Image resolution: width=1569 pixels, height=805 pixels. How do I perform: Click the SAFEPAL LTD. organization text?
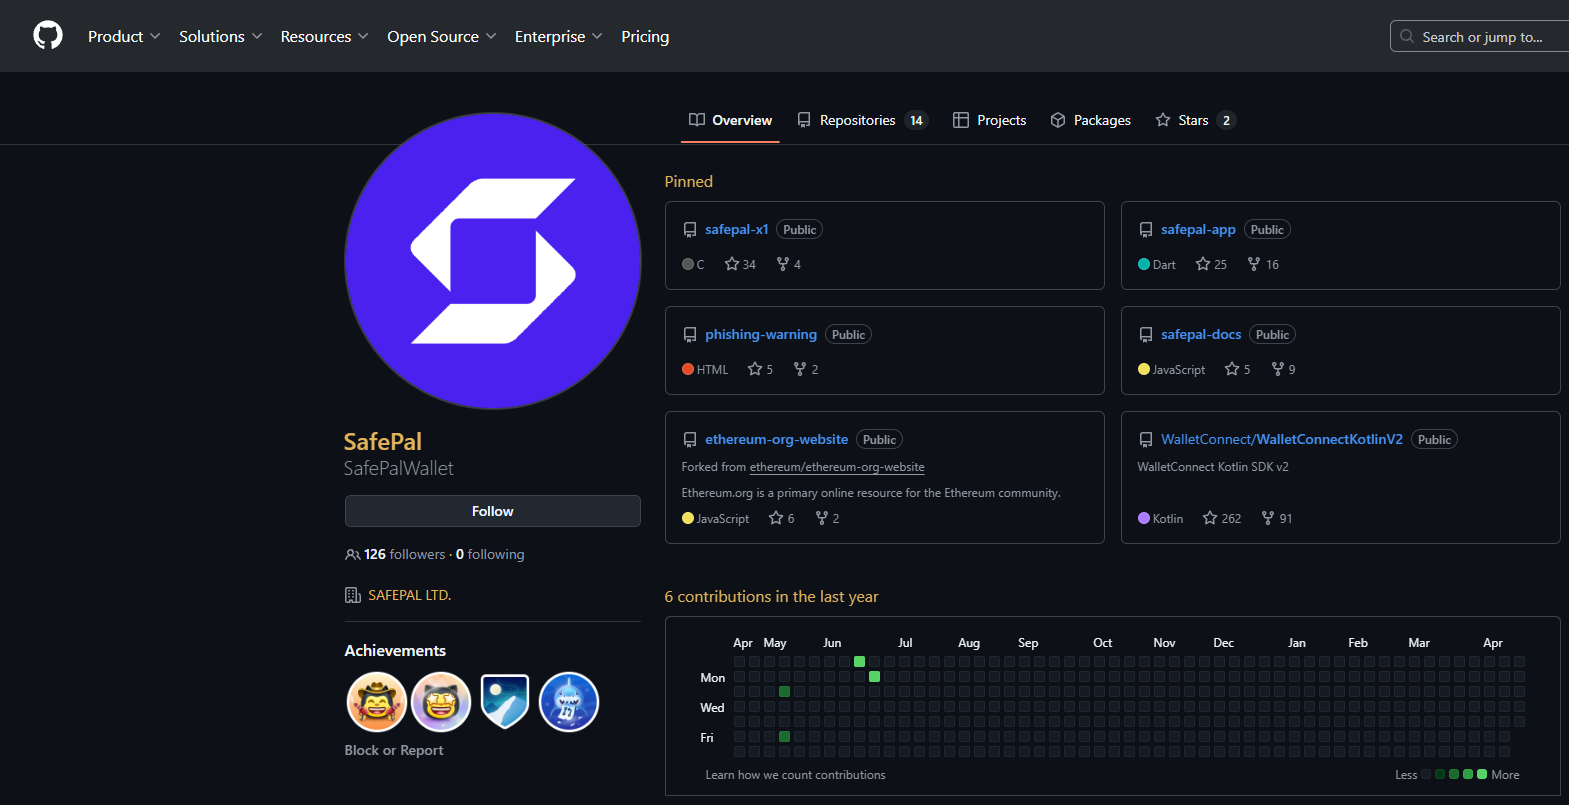[x=410, y=595]
